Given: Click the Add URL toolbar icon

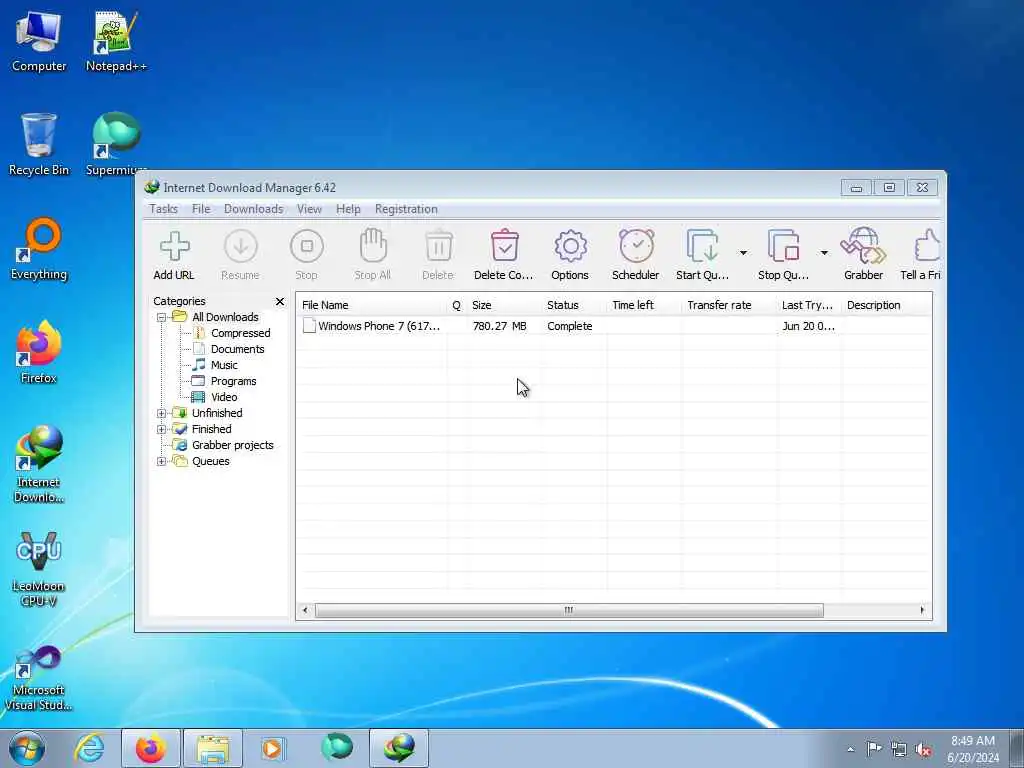Looking at the screenshot, I should (174, 247).
